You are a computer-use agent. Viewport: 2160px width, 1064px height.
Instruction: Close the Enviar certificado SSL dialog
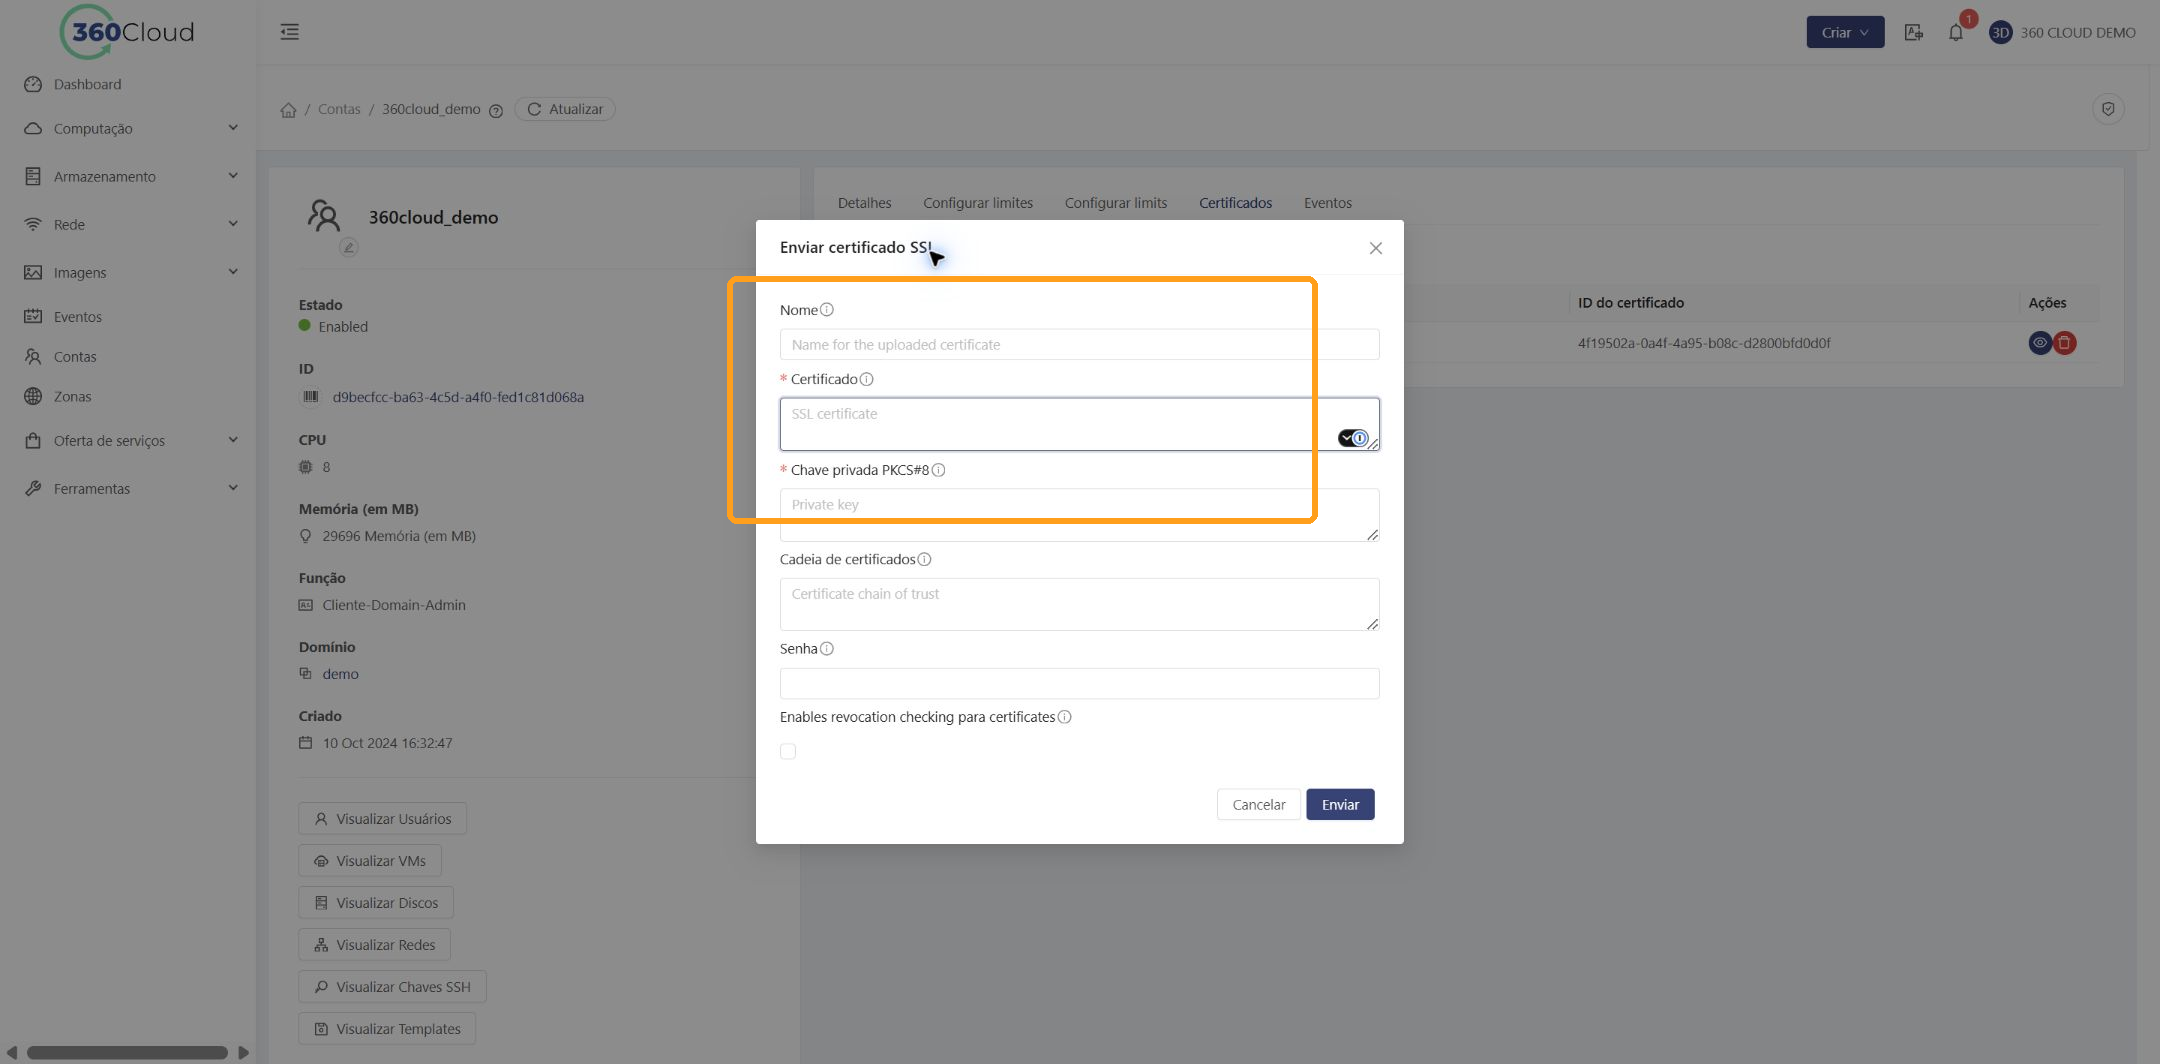(1376, 248)
